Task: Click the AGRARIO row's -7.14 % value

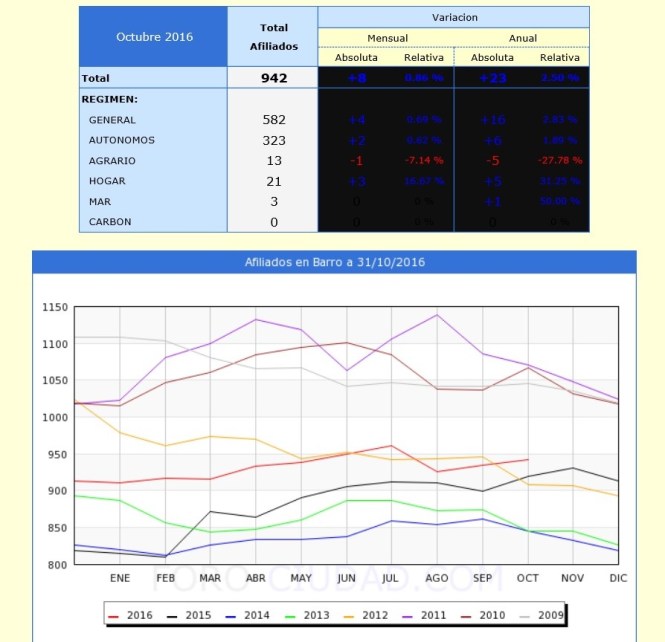Action: tap(423, 161)
